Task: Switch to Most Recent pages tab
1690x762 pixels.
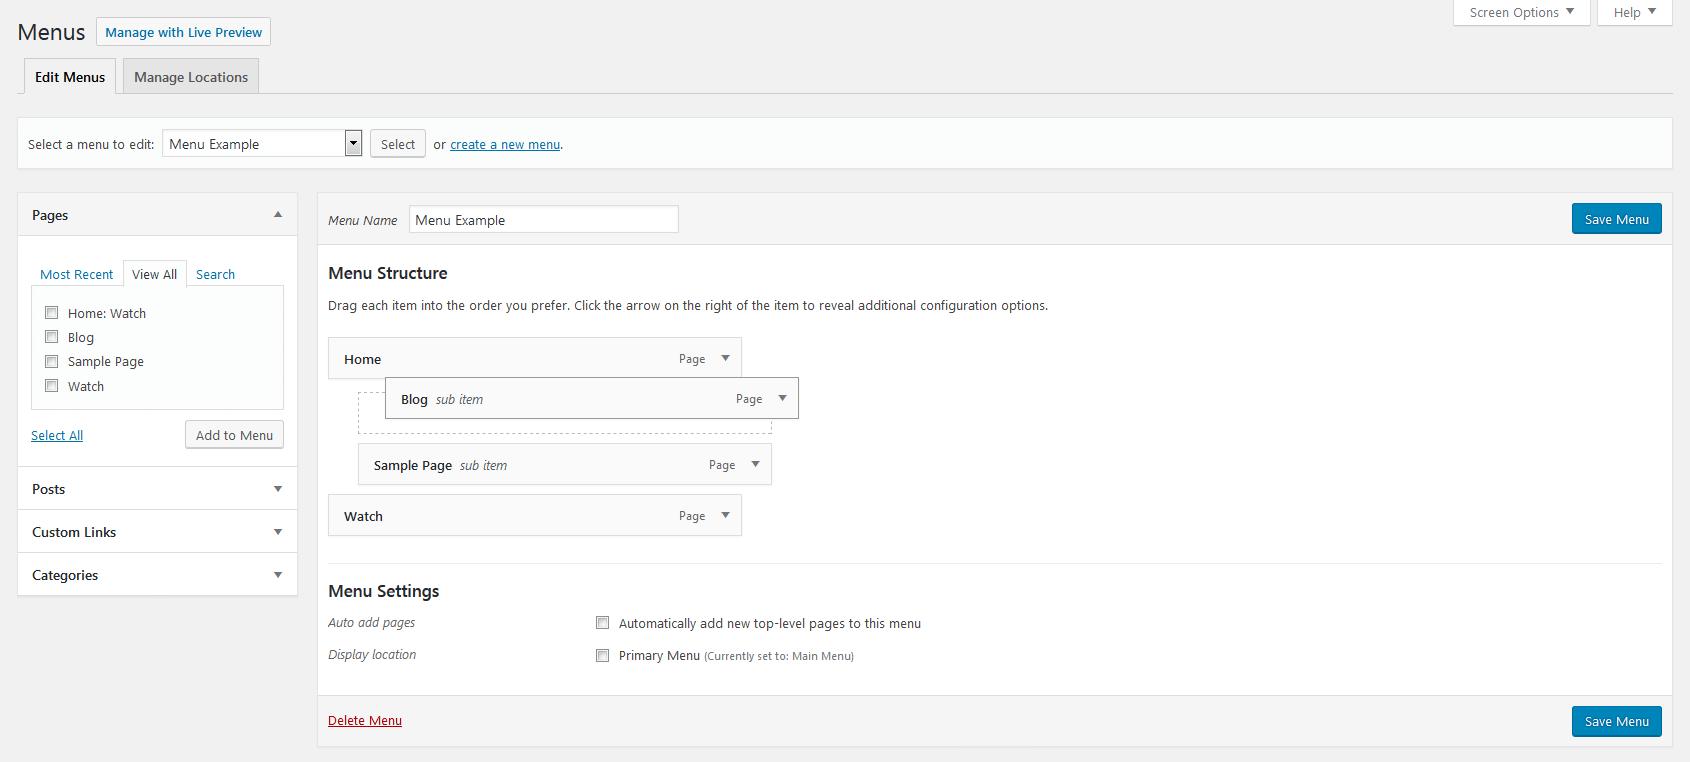Action: point(77,274)
